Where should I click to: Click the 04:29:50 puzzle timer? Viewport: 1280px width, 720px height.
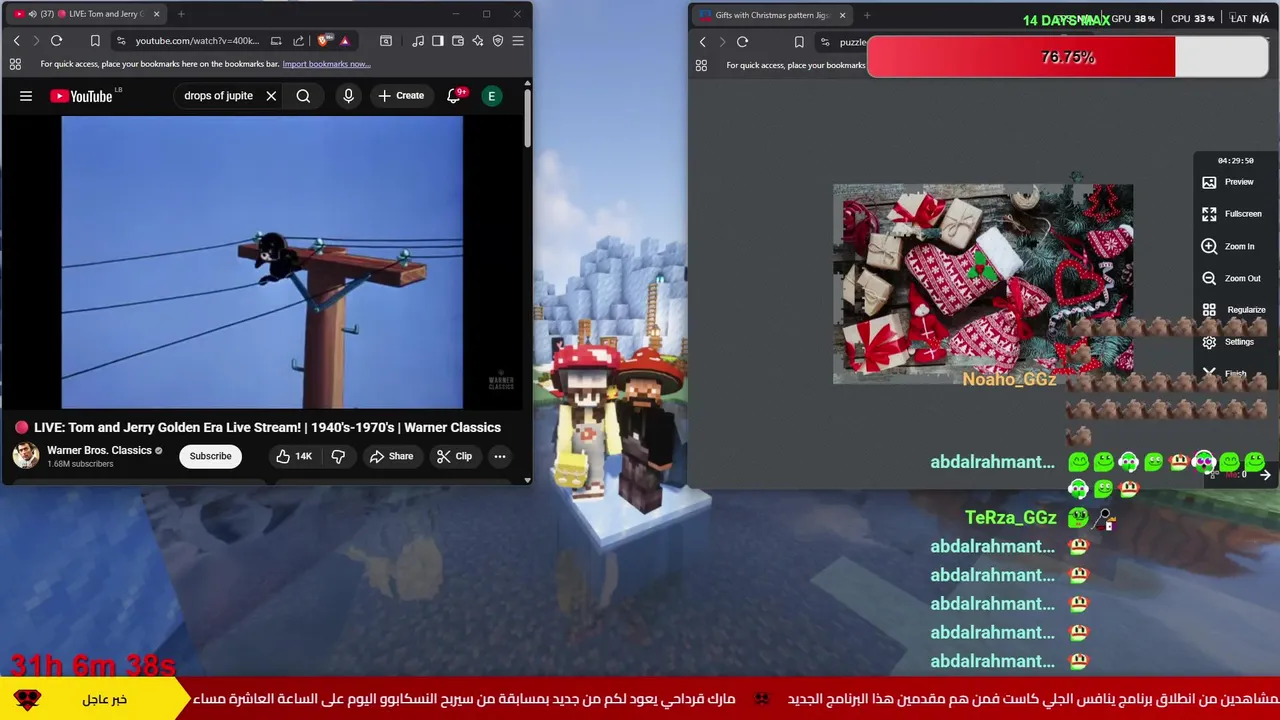pos(1235,161)
